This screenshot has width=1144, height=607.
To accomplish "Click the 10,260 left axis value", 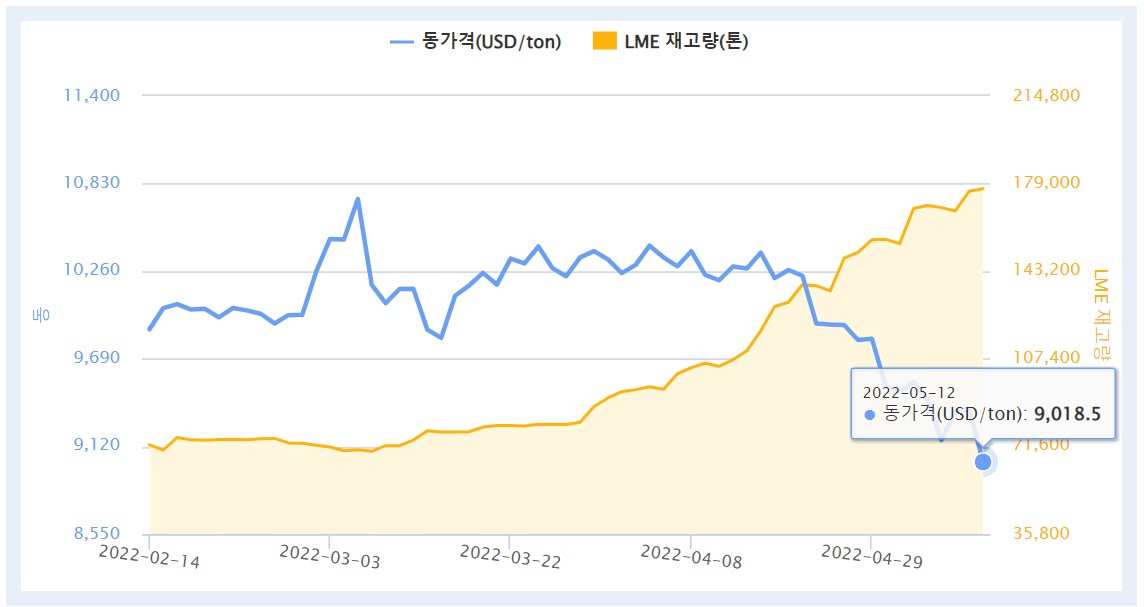I will tap(91, 270).
